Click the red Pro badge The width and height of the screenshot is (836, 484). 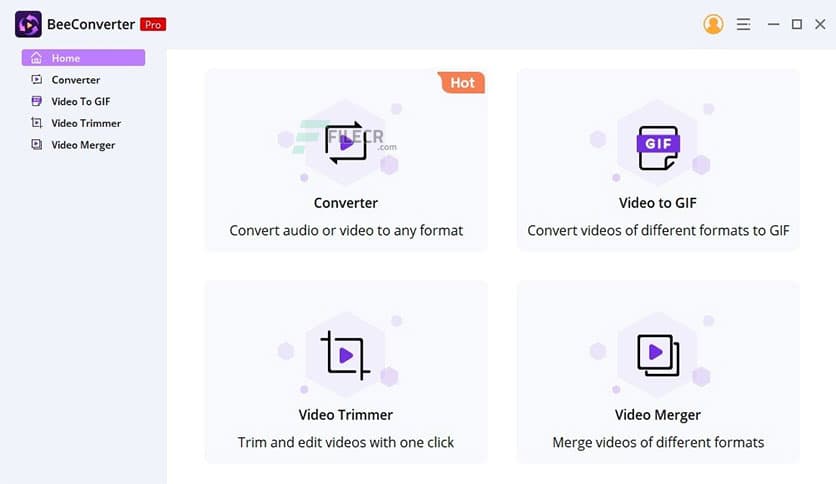tap(153, 25)
